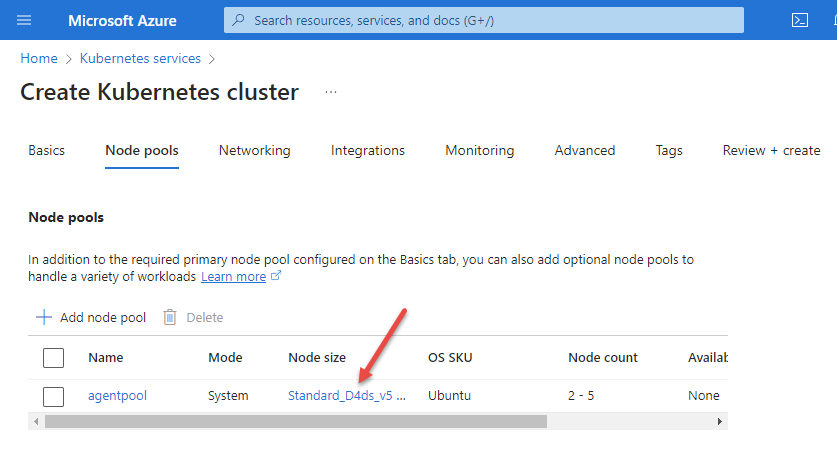The height and width of the screenshot is (475, 837).
Task: Launch Cloud Shell from top bar
Action: [799, 20]
